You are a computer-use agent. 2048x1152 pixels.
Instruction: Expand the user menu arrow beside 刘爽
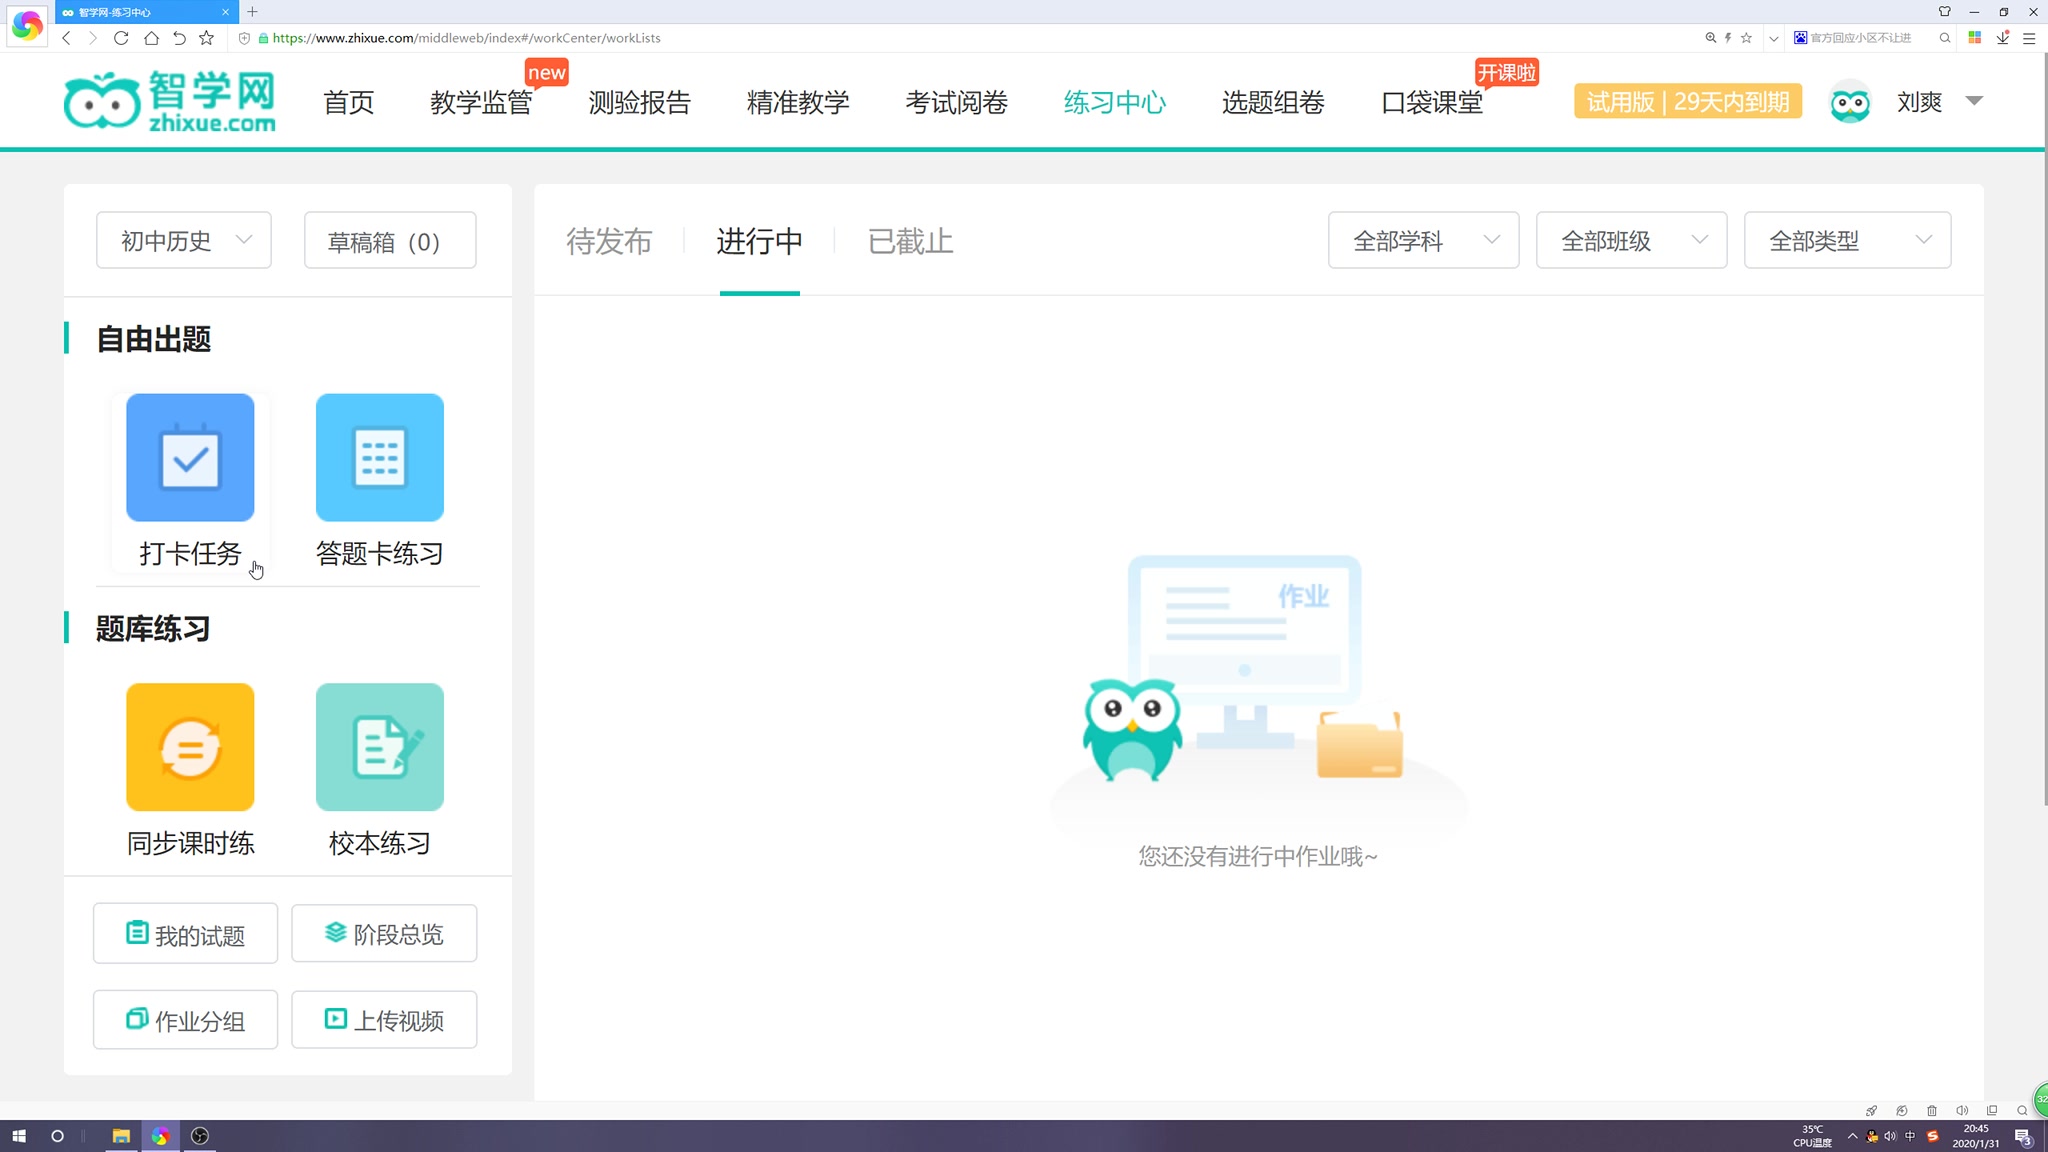coord(1974,101)
